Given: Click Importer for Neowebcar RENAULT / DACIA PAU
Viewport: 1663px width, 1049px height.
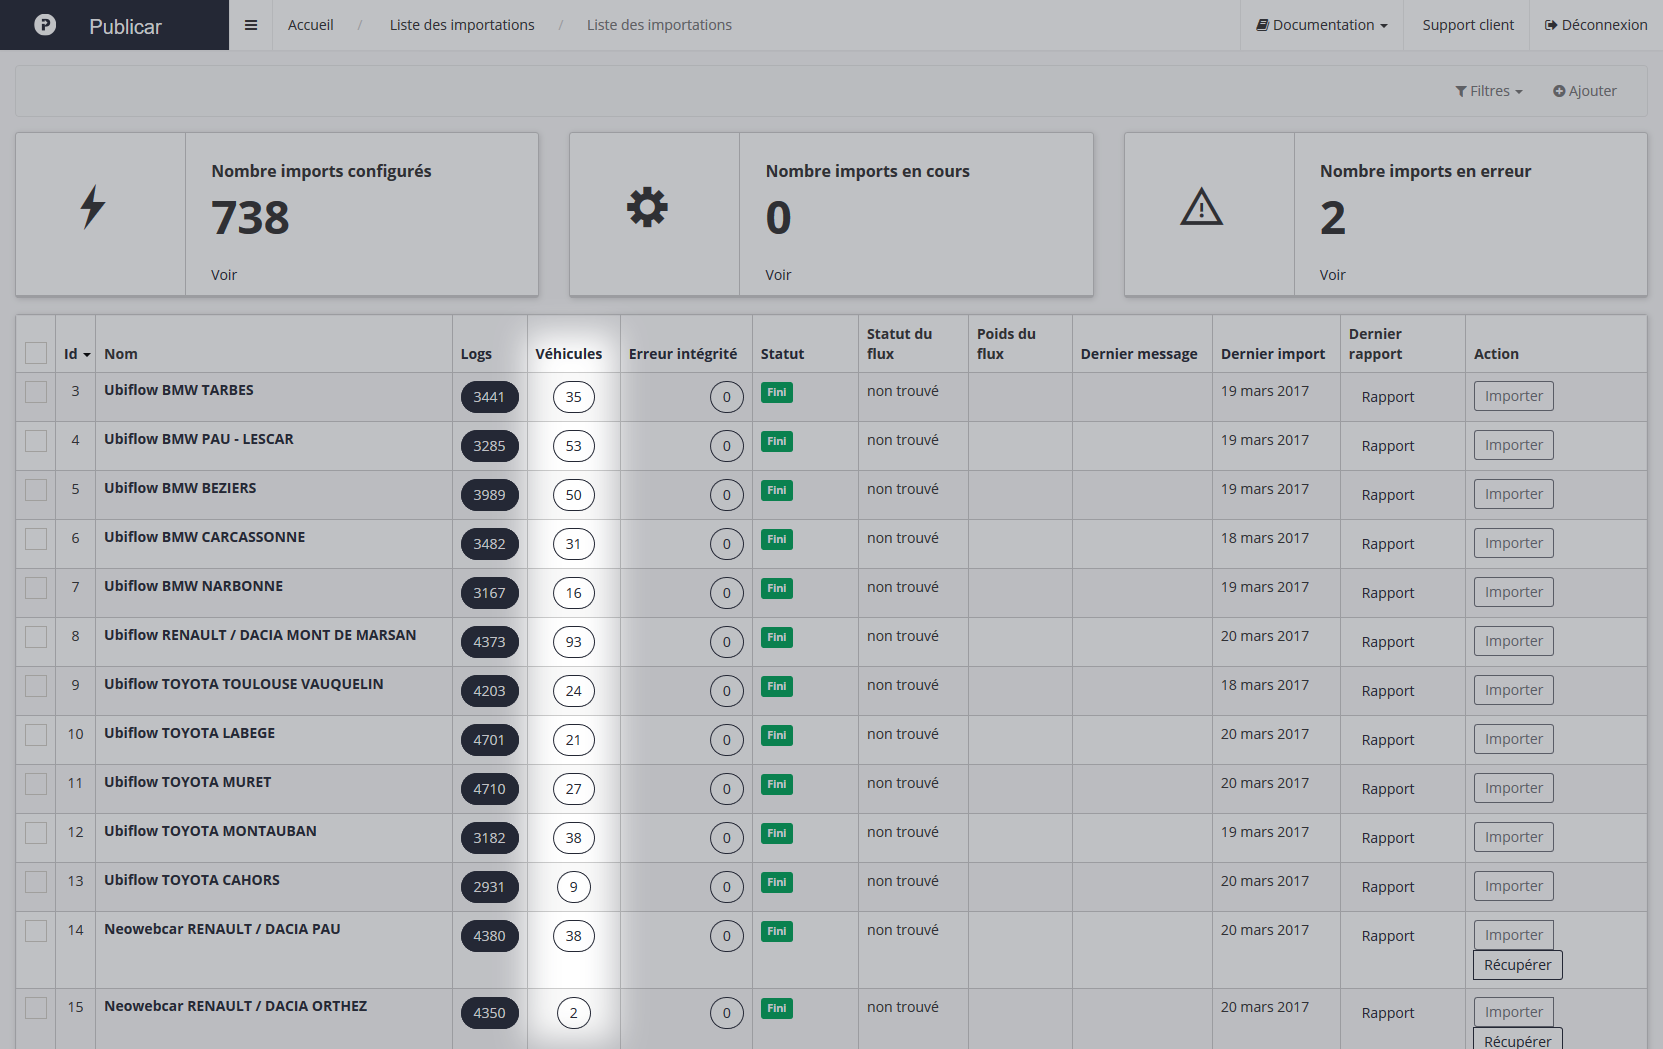Looking at the screenshot, I should (x=1514, y=935).
